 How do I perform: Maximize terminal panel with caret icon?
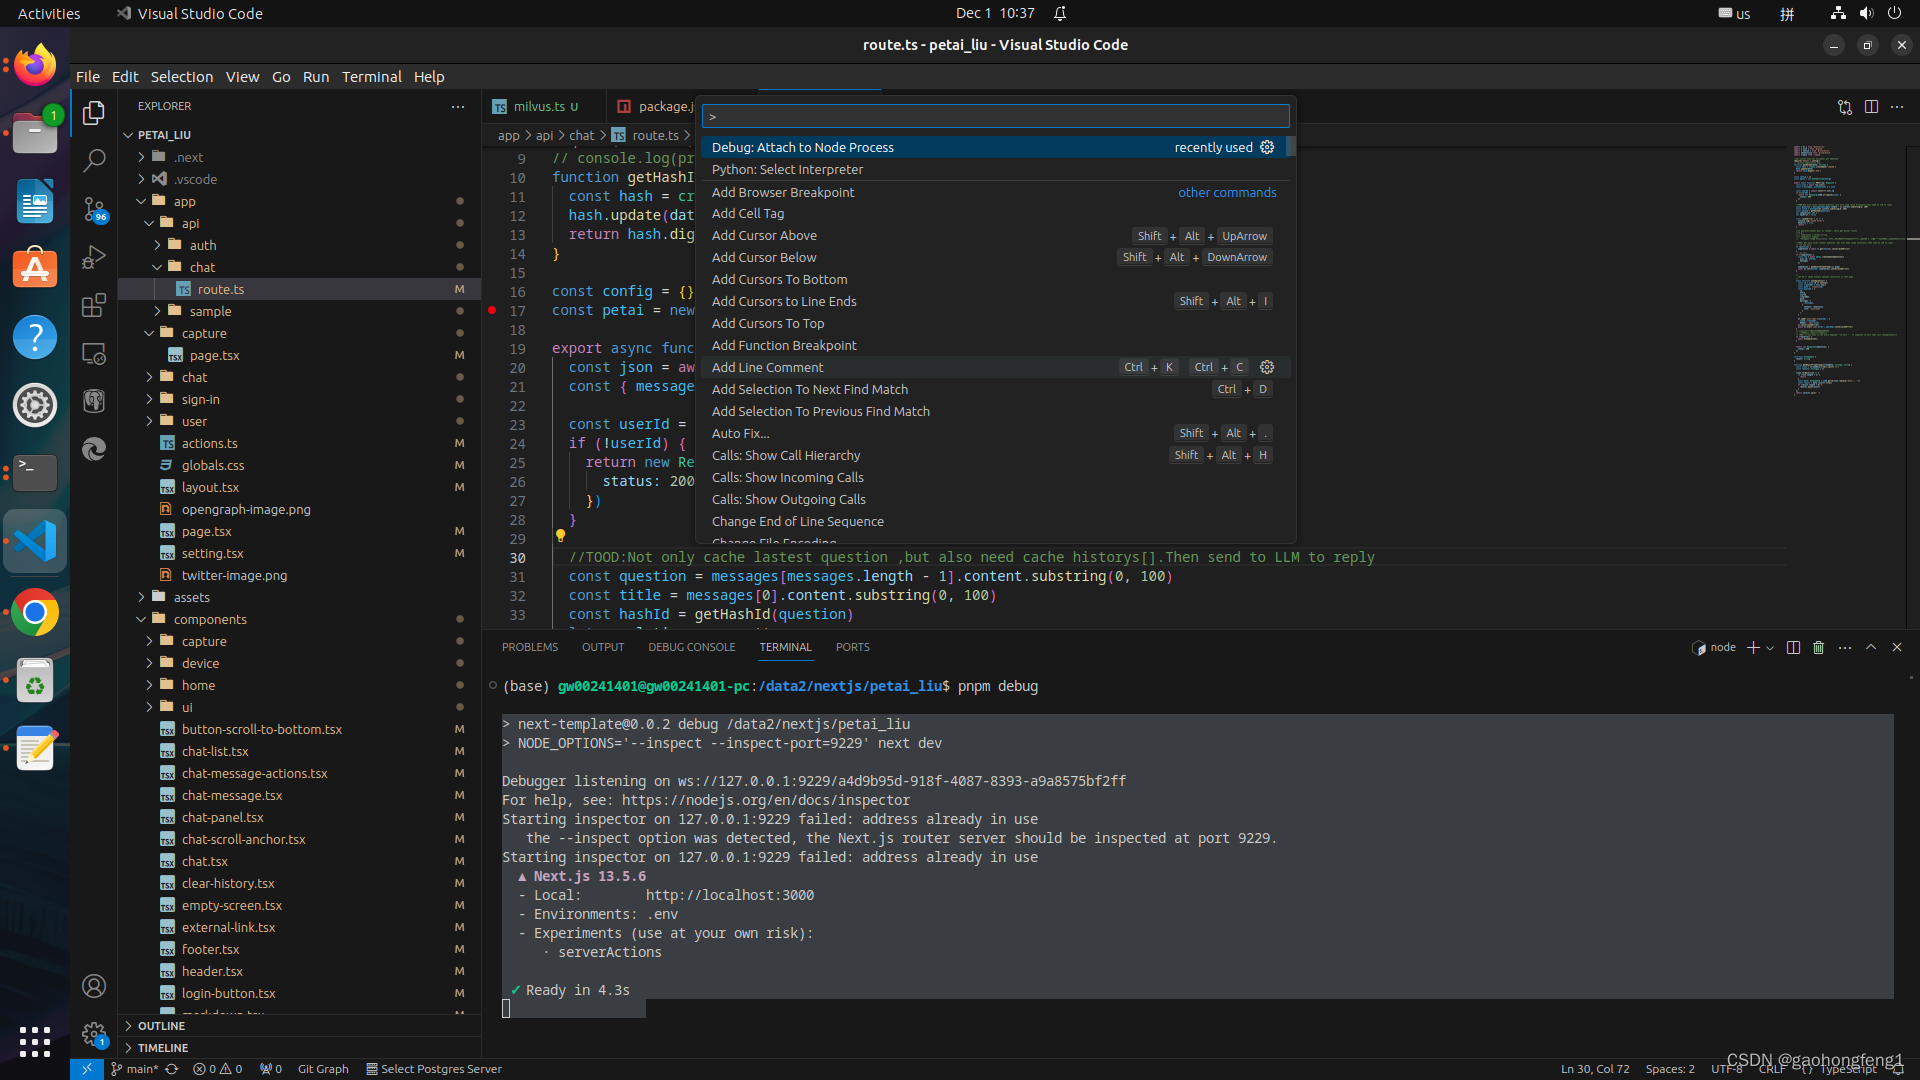1871,648
